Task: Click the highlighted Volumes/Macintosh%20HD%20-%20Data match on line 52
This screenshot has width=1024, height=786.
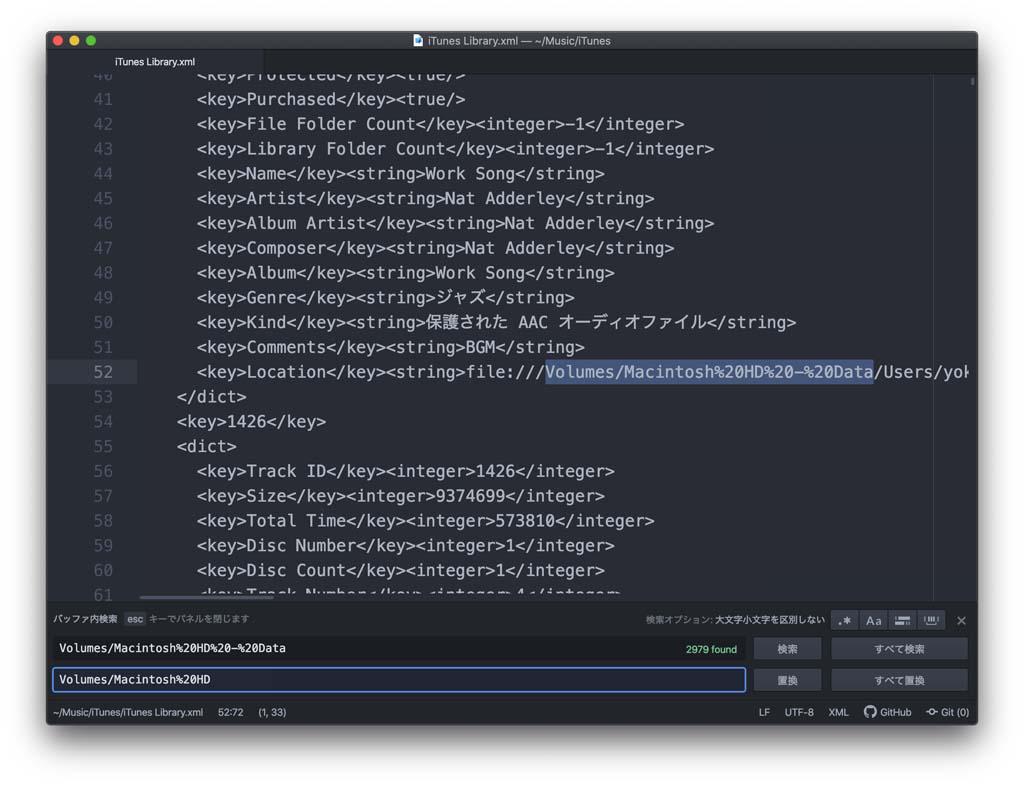Action: tap(709, 372)
